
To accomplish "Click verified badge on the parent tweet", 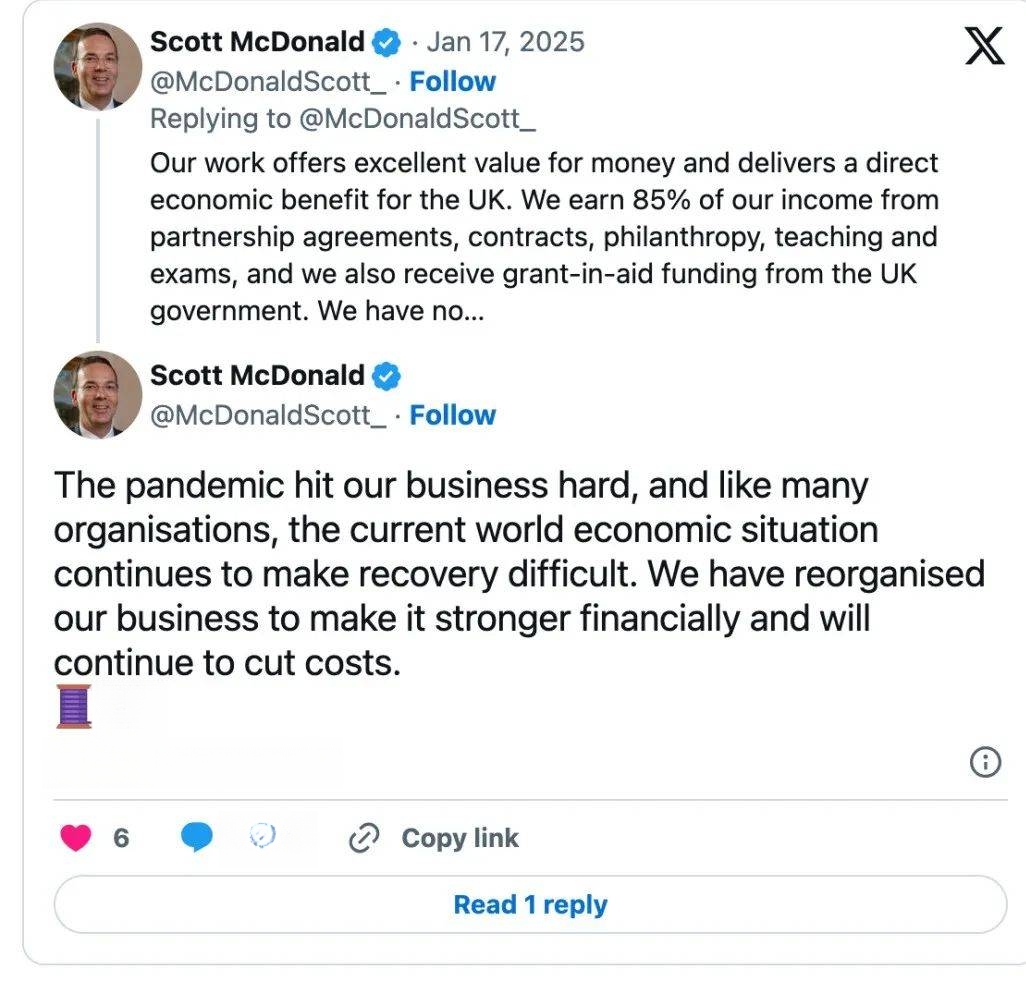I will tap(386, 43).
